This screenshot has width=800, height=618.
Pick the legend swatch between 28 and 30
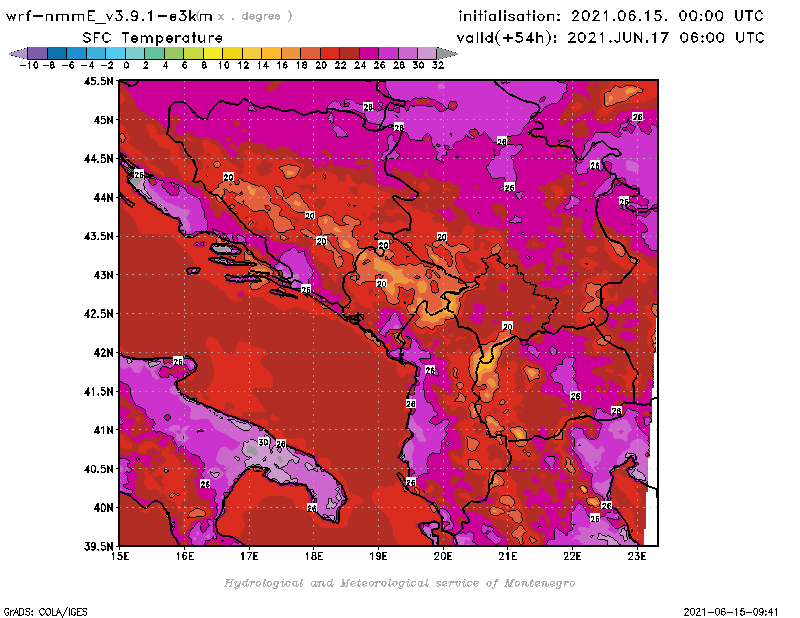pyautogui.click(x=407, y=53)
